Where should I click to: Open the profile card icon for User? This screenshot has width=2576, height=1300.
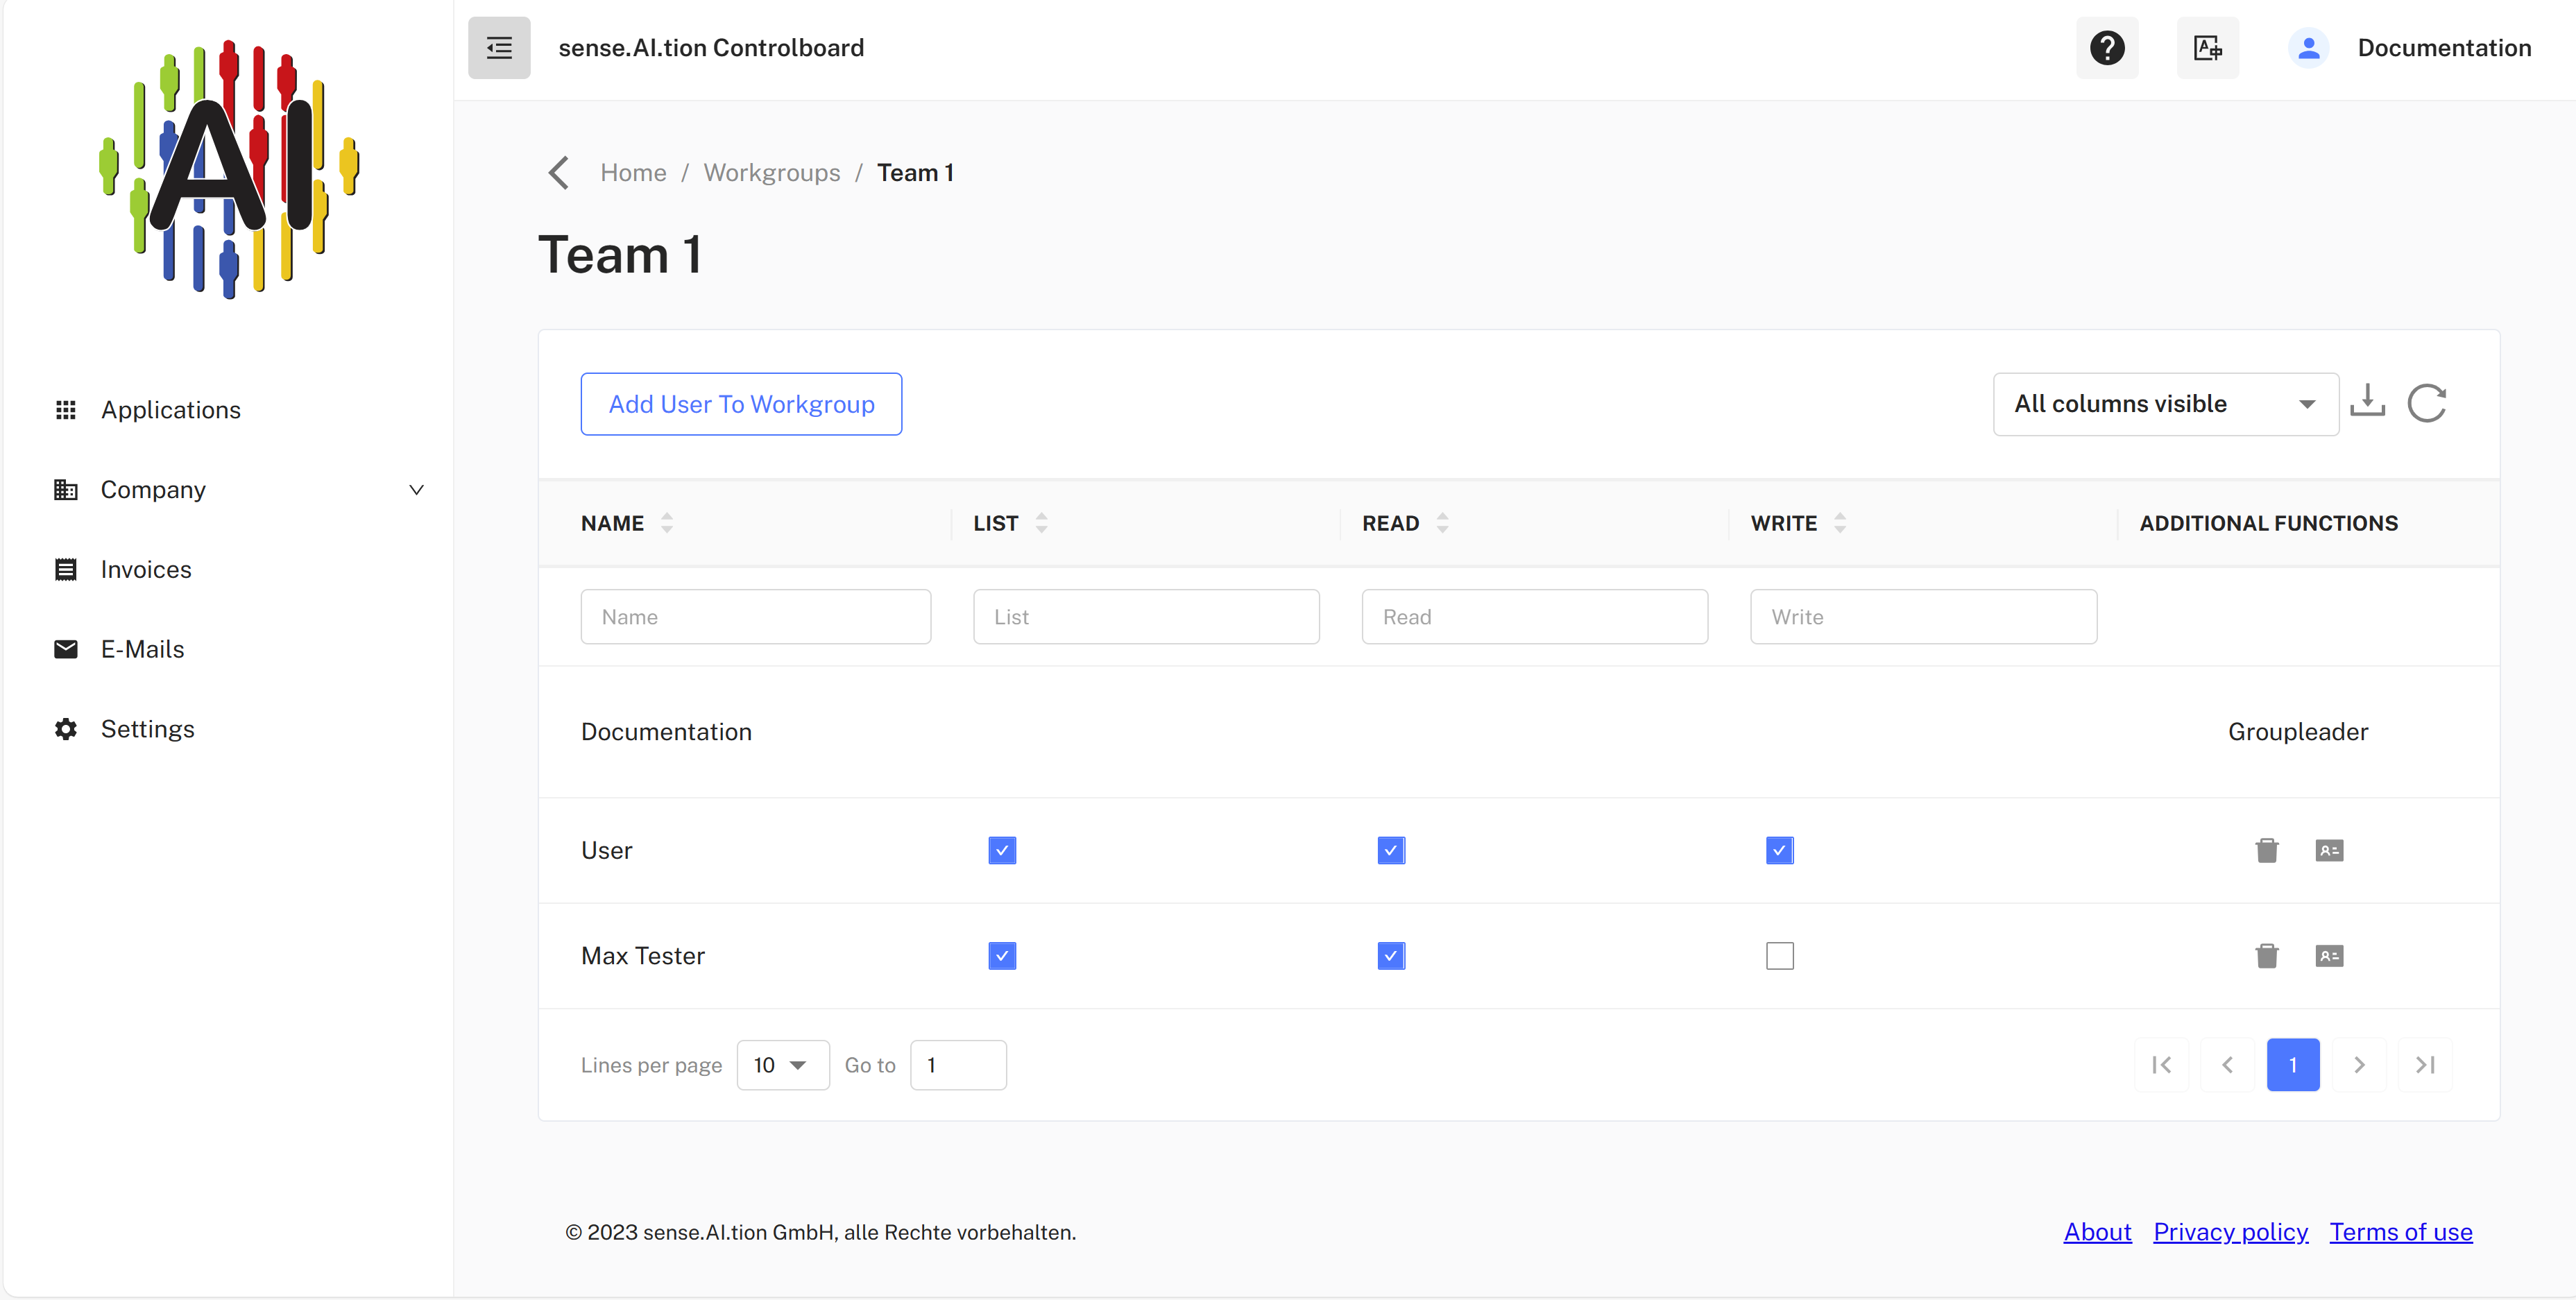(x=2329, y=850)
